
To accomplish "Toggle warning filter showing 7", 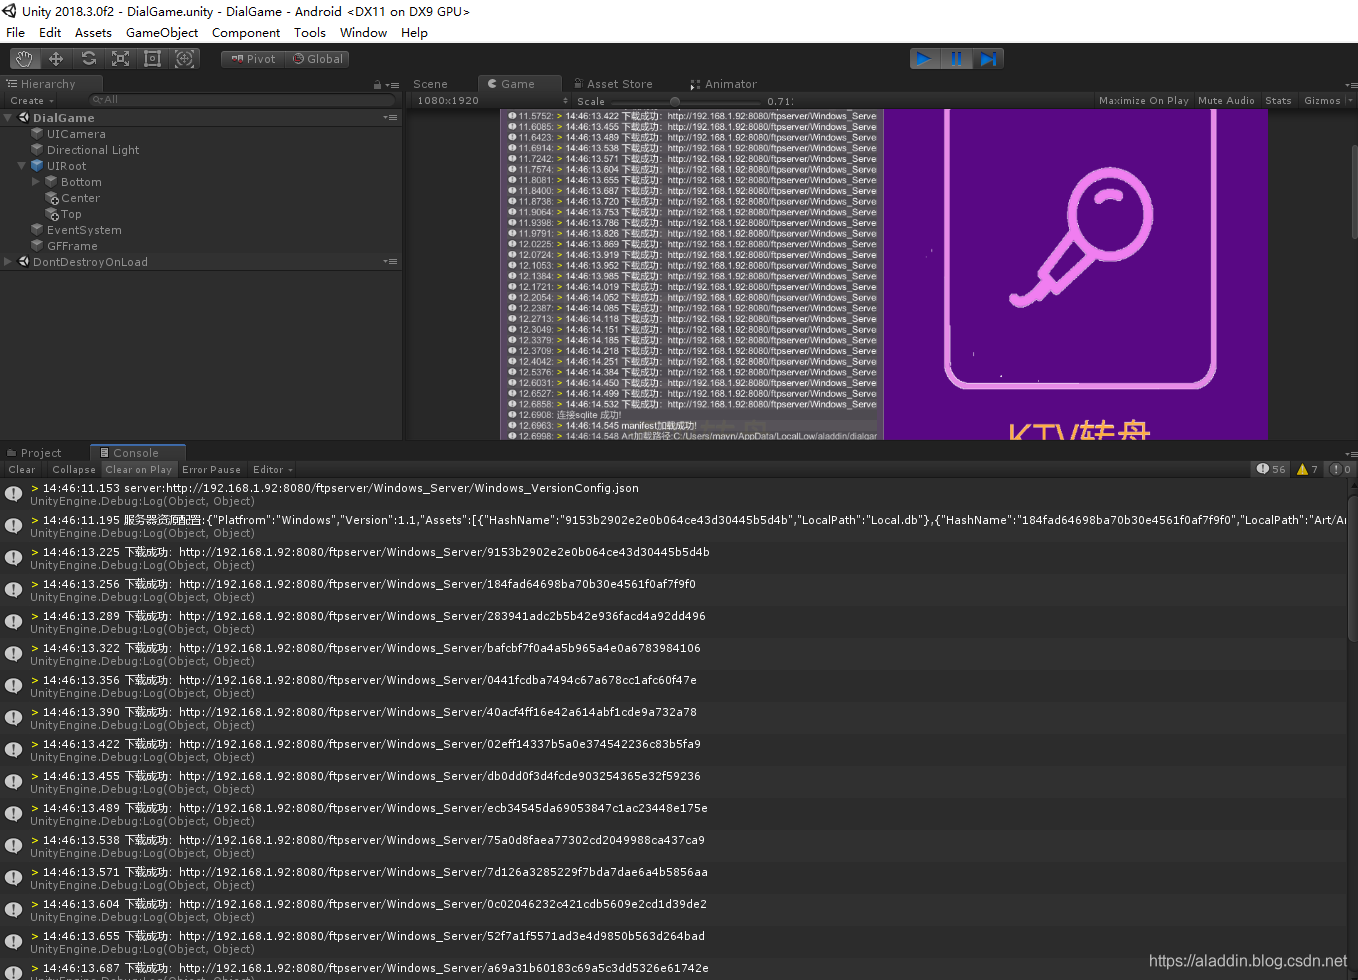I will coord(1308,469).
